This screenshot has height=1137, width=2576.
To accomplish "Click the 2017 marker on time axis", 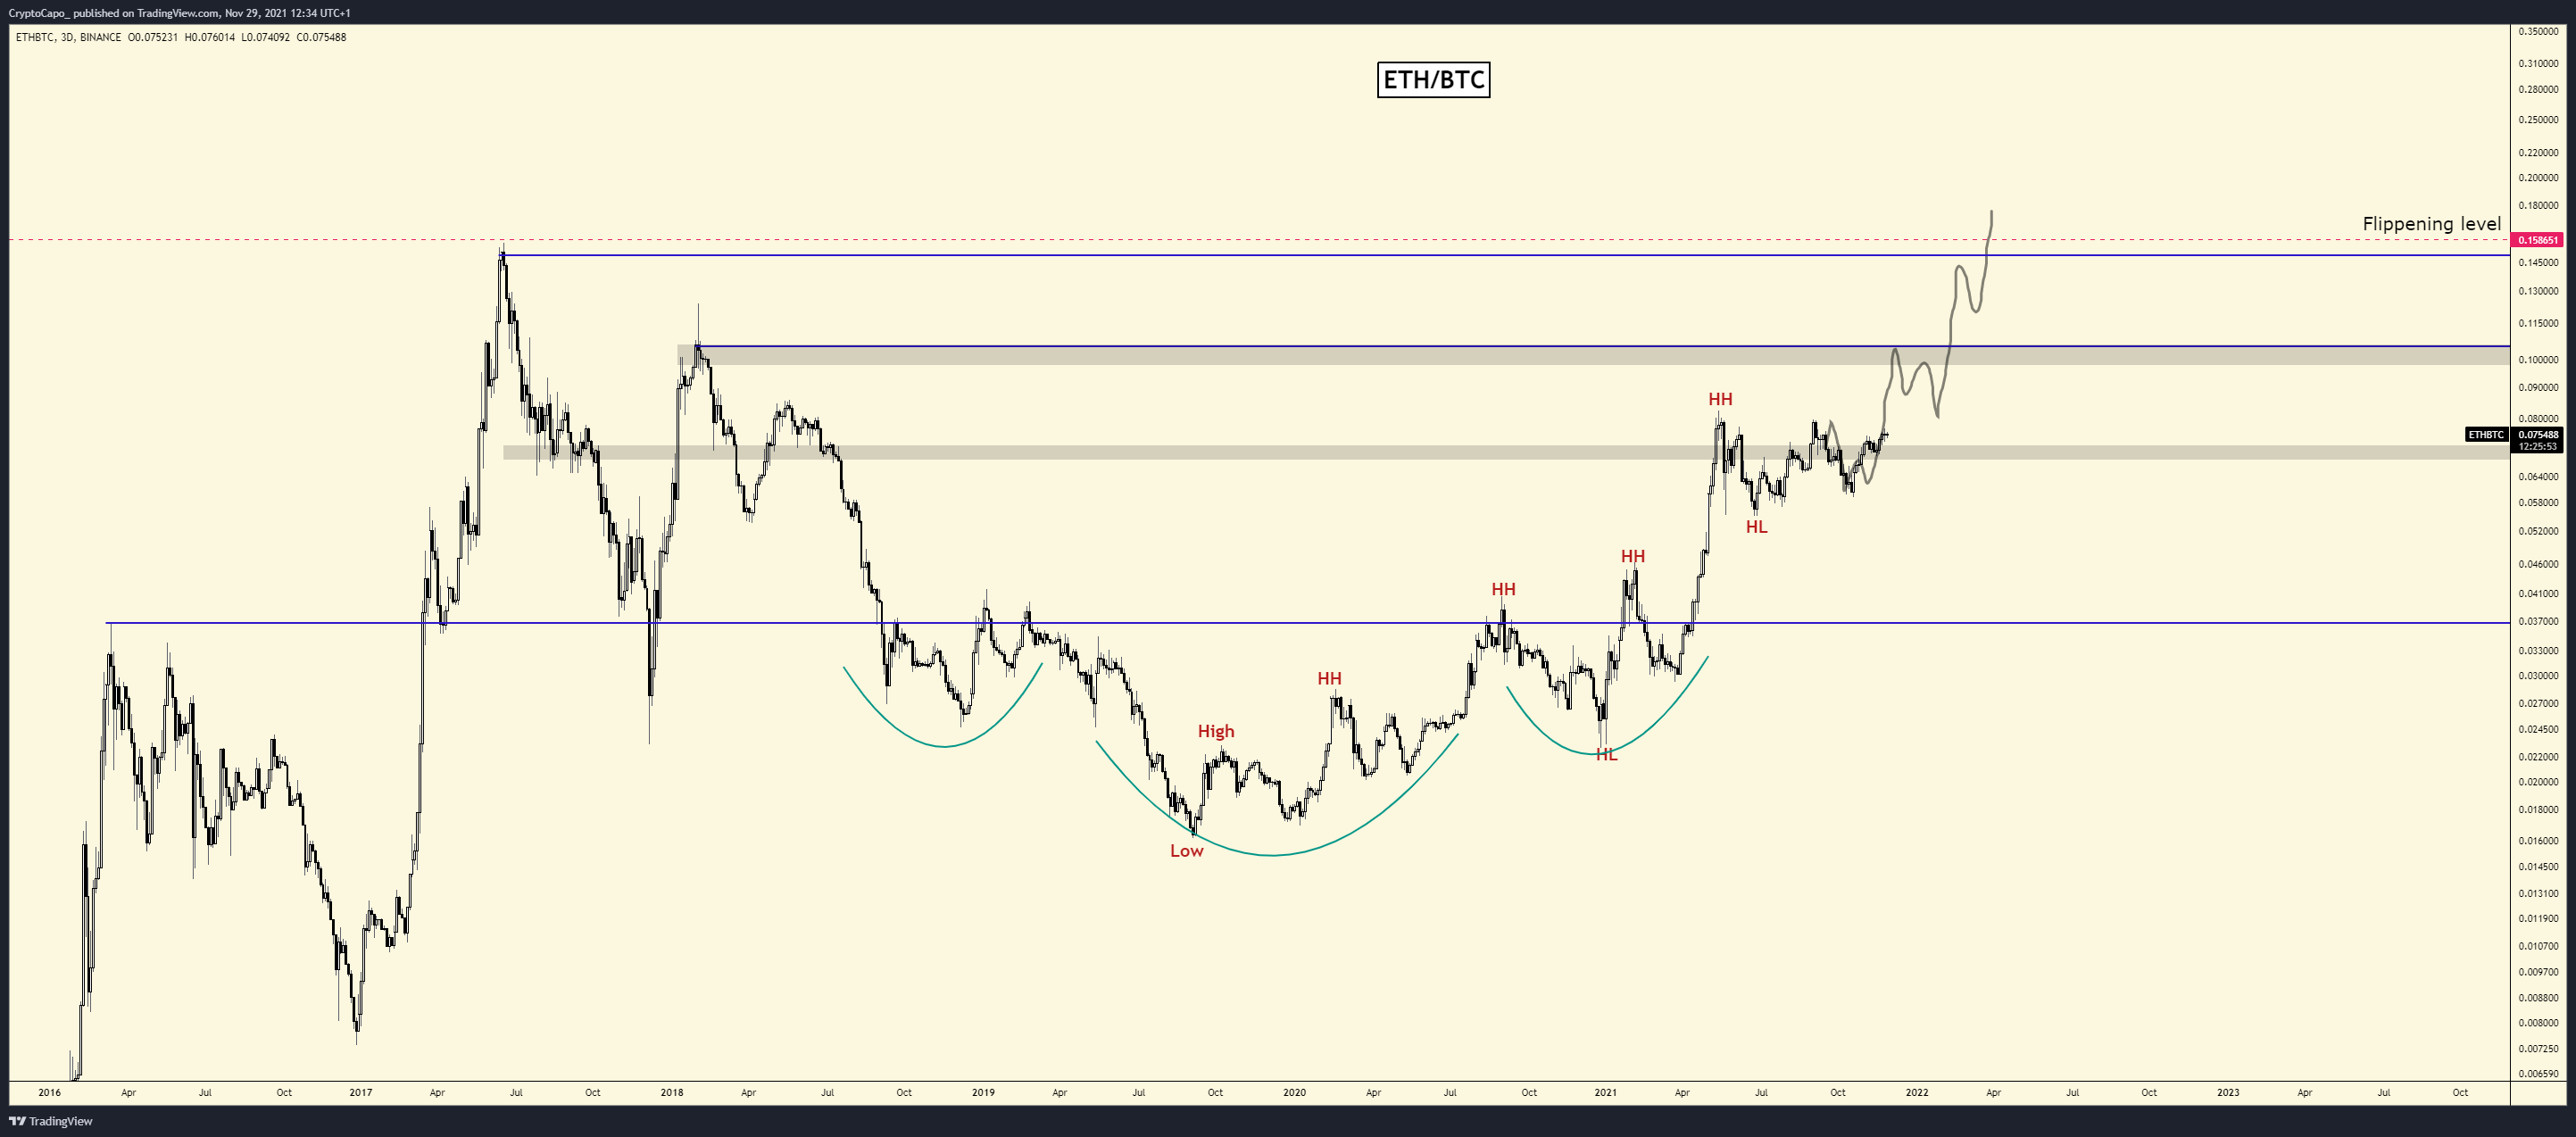I will point(361,1092).
